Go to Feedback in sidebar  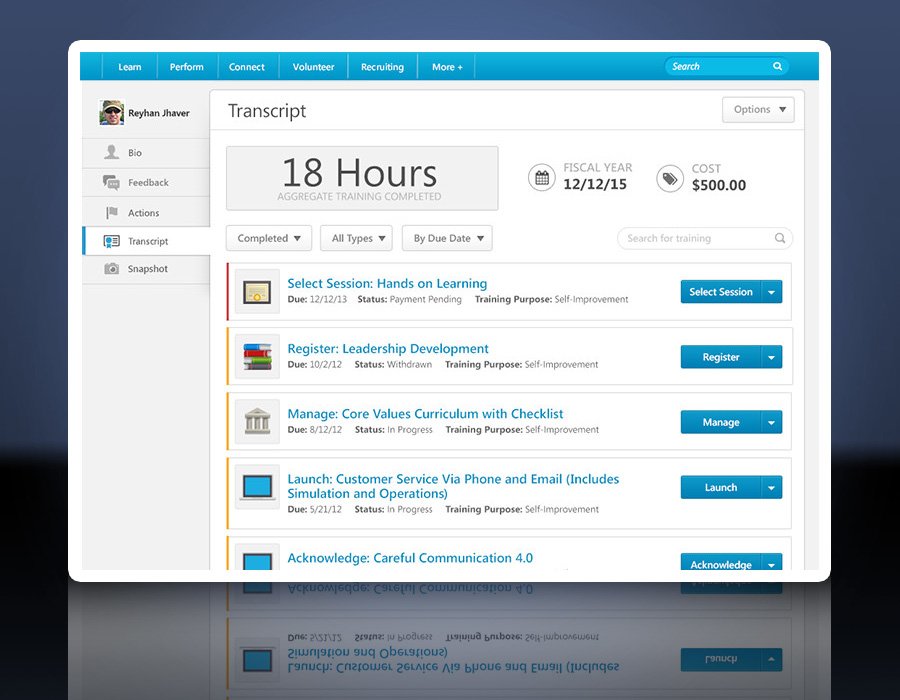(146, 182)
